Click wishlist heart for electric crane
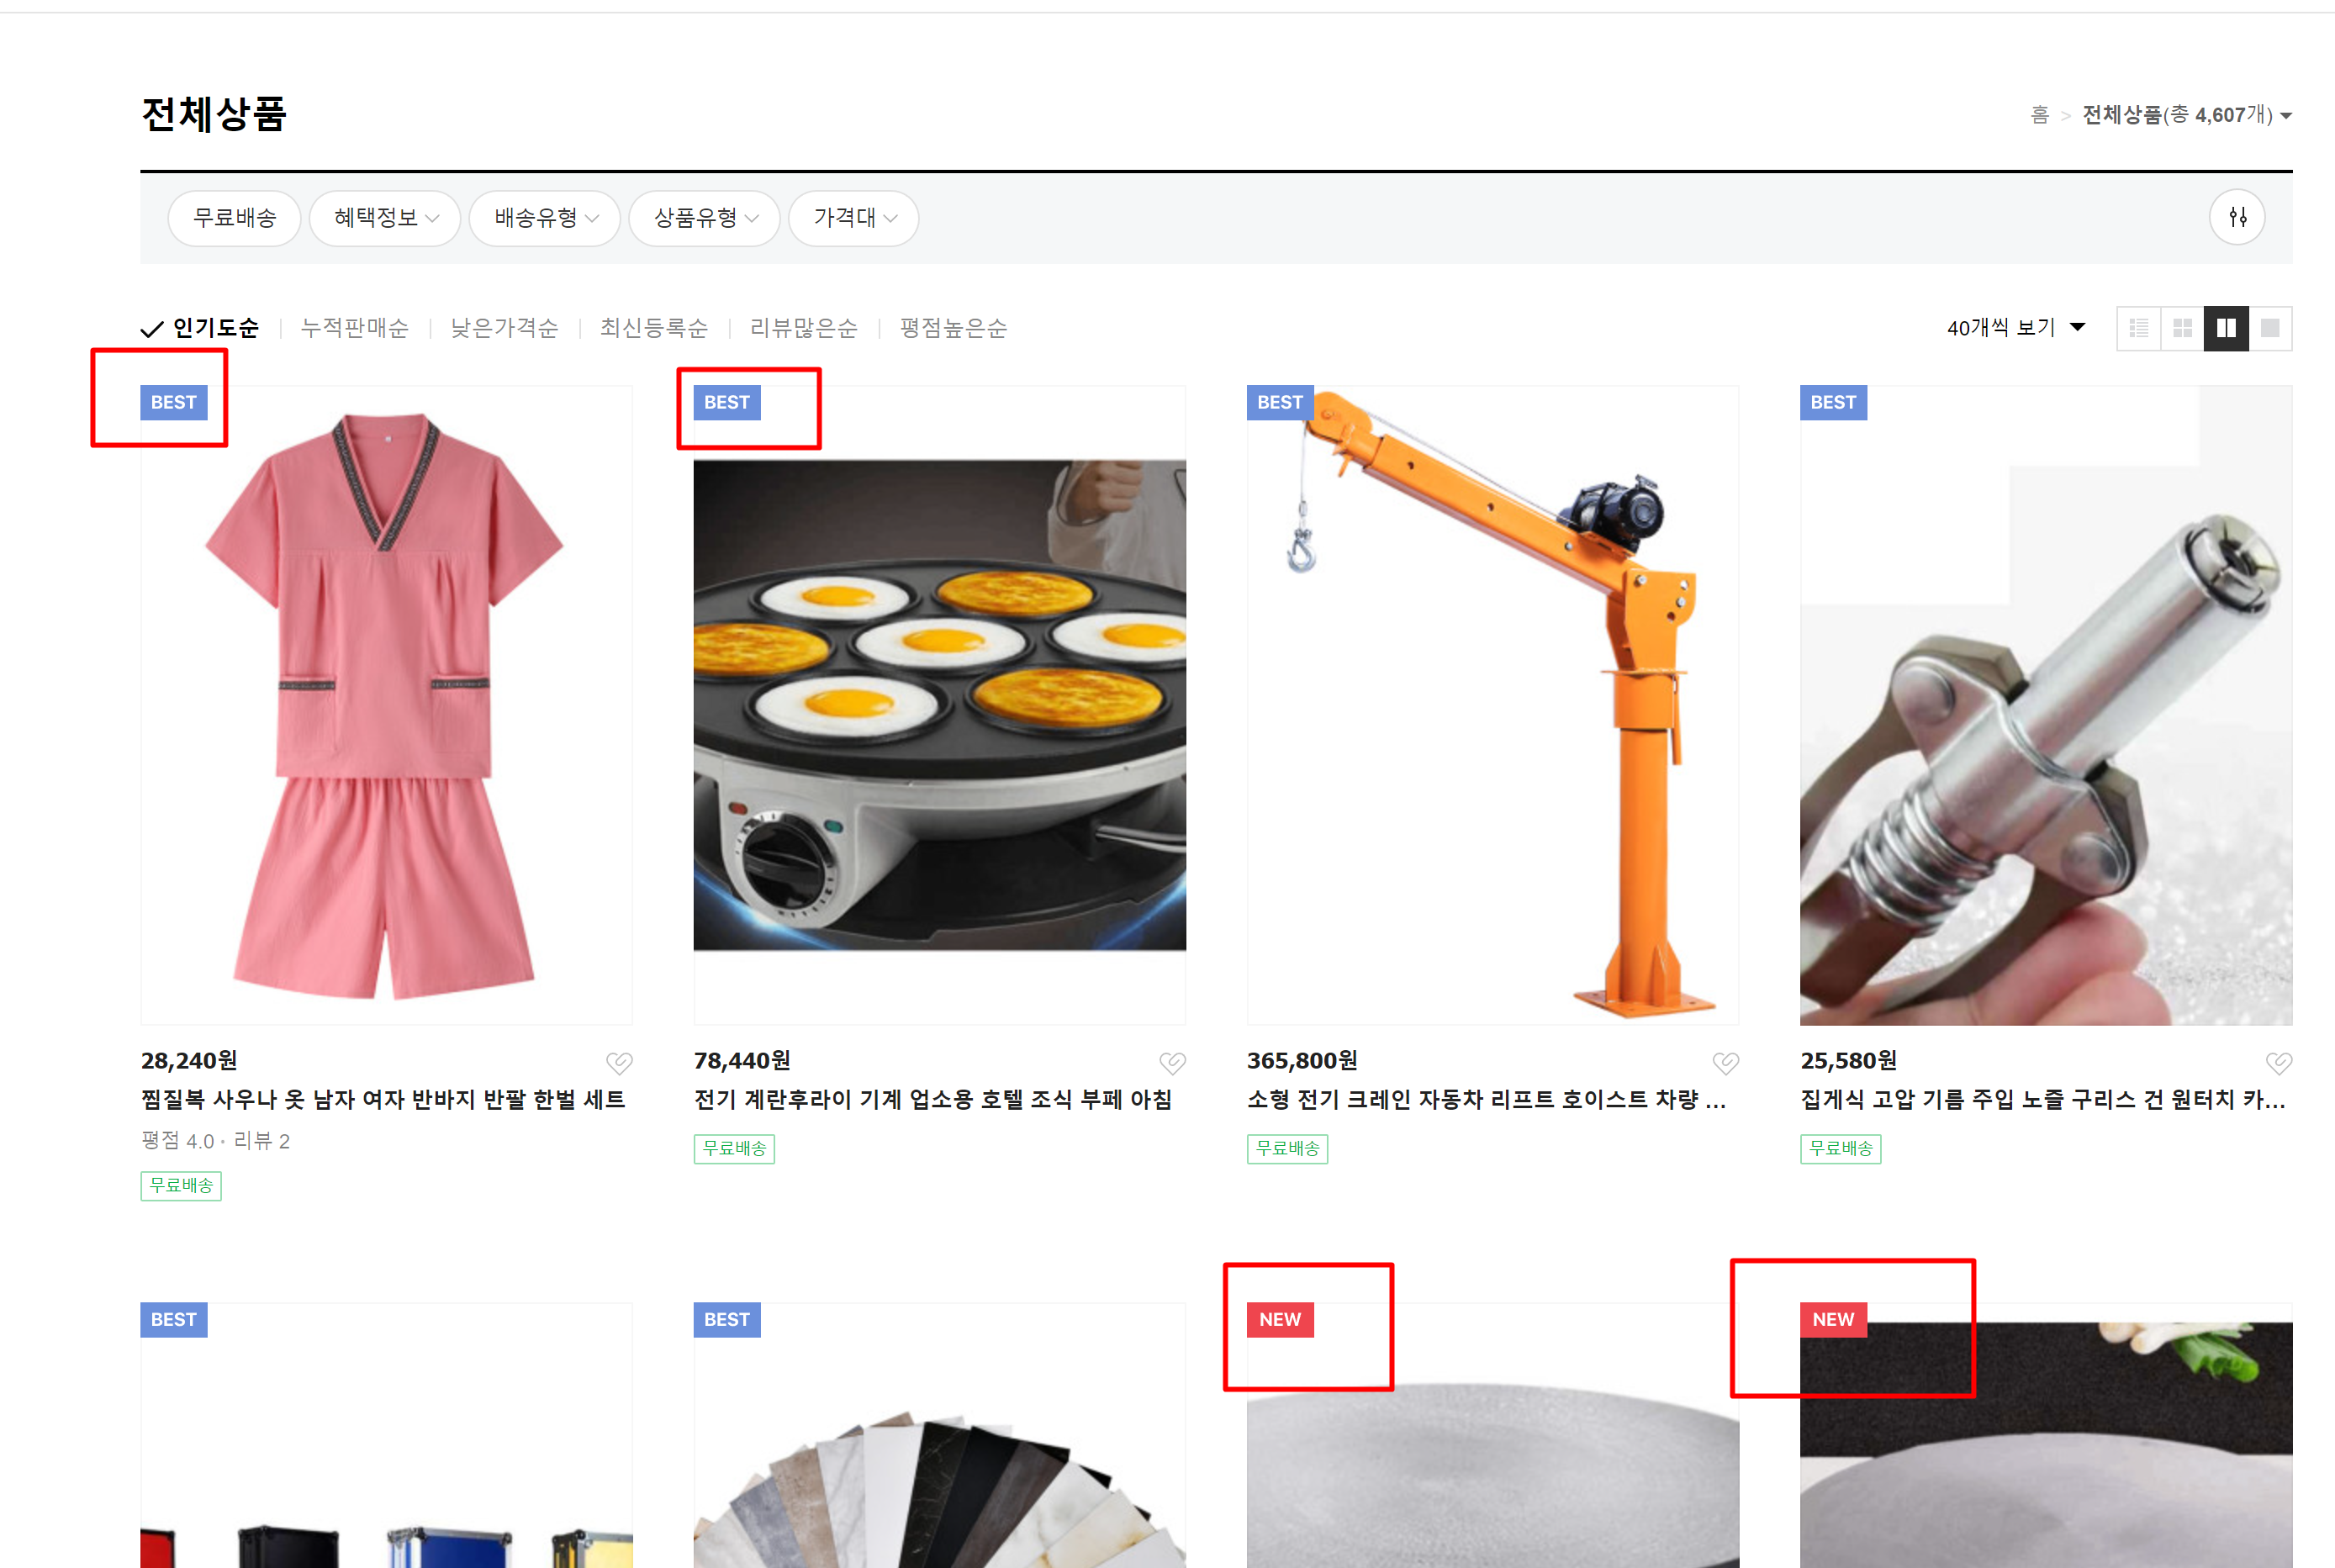2335x1568 pixels. click(1725, 1062)
